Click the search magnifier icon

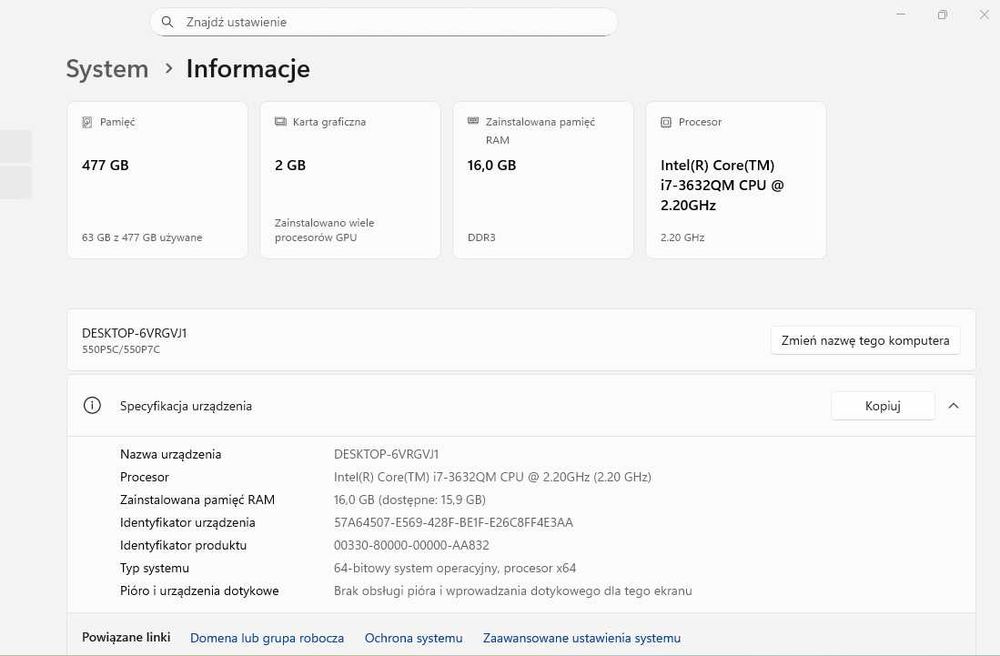tap(167, 22)
